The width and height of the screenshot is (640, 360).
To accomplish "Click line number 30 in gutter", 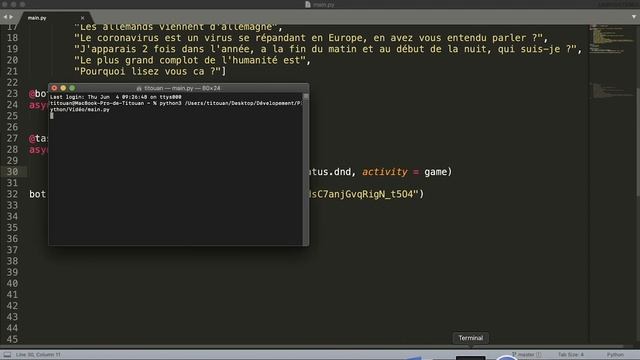I will point(12,172).
